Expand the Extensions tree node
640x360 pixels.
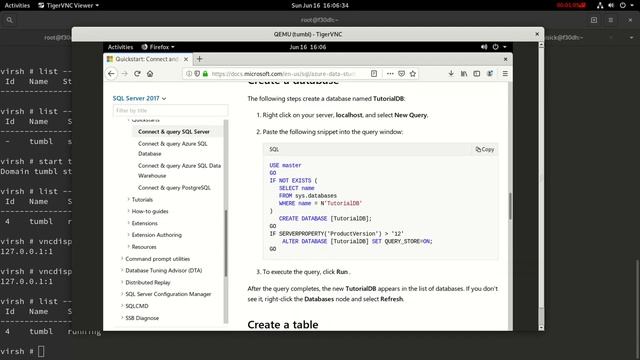[x=129, y=223]
